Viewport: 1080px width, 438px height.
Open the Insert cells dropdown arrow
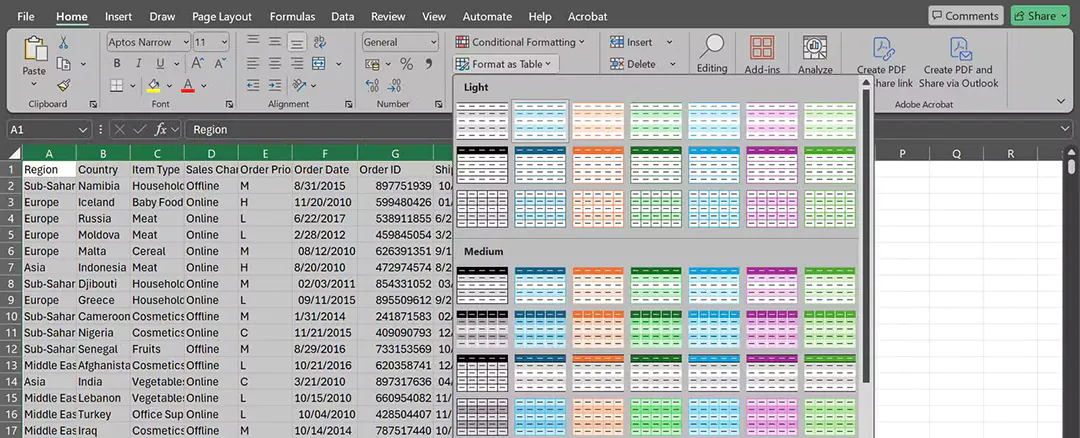click(669, 42)
